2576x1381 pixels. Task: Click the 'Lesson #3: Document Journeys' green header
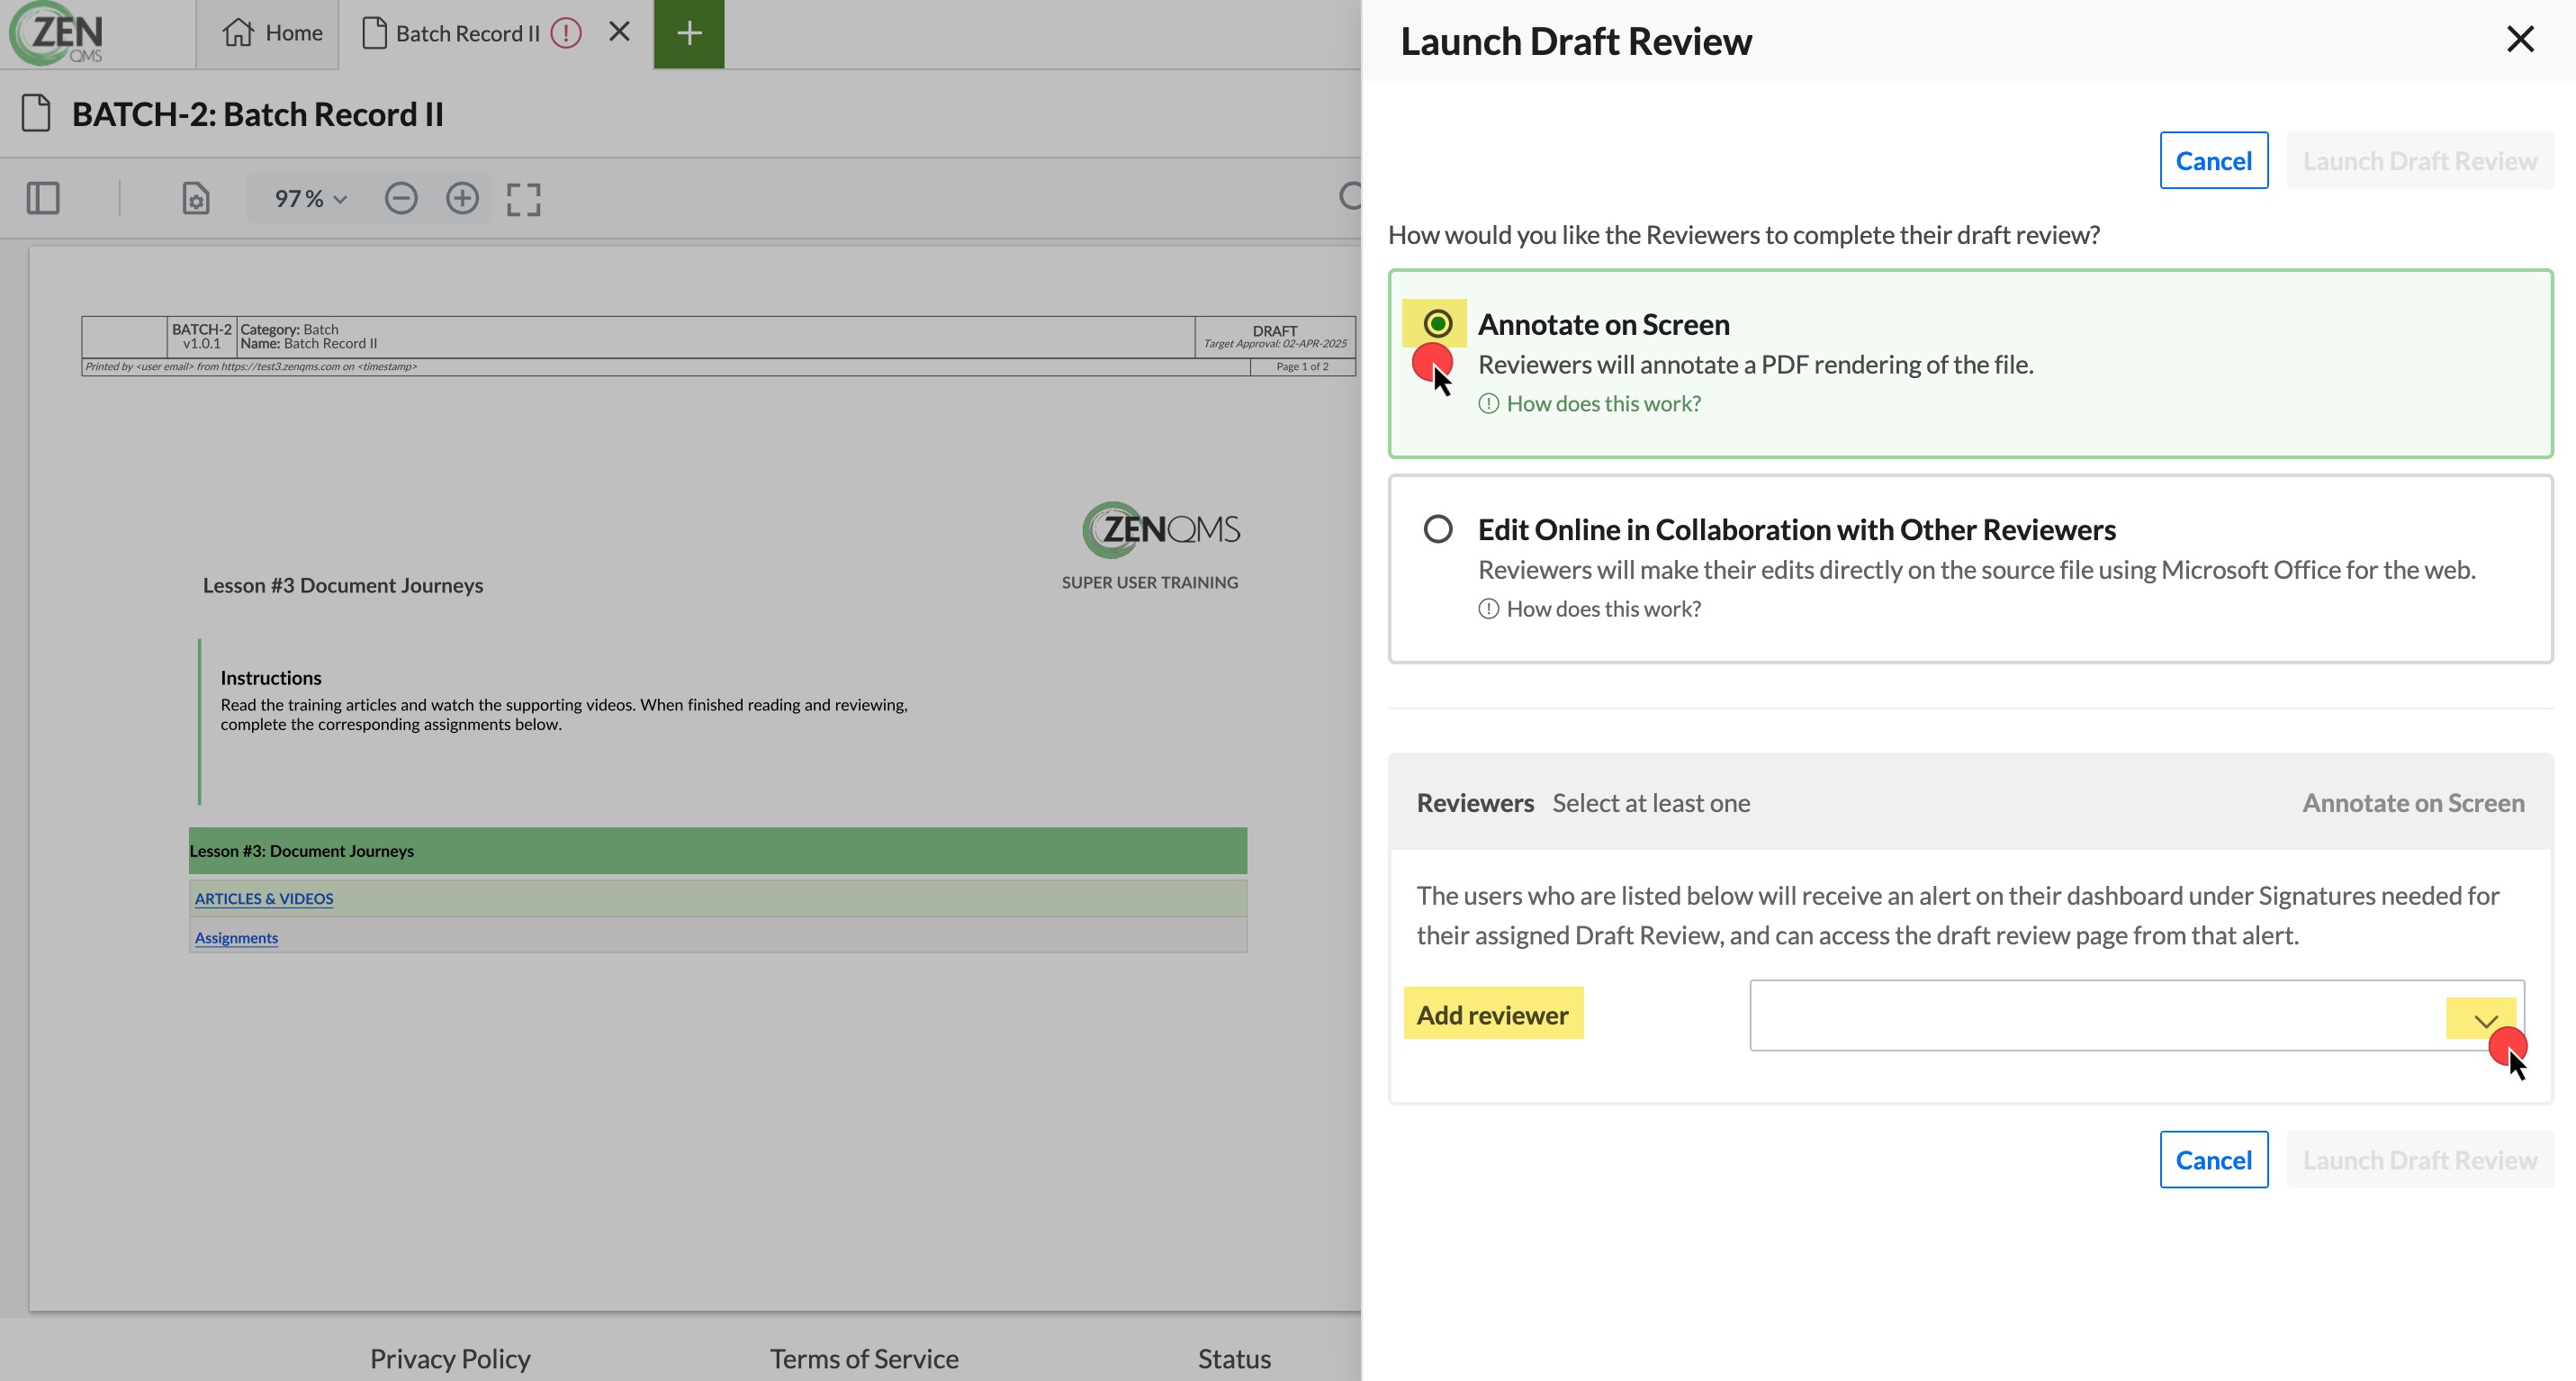tap(718, 850)
